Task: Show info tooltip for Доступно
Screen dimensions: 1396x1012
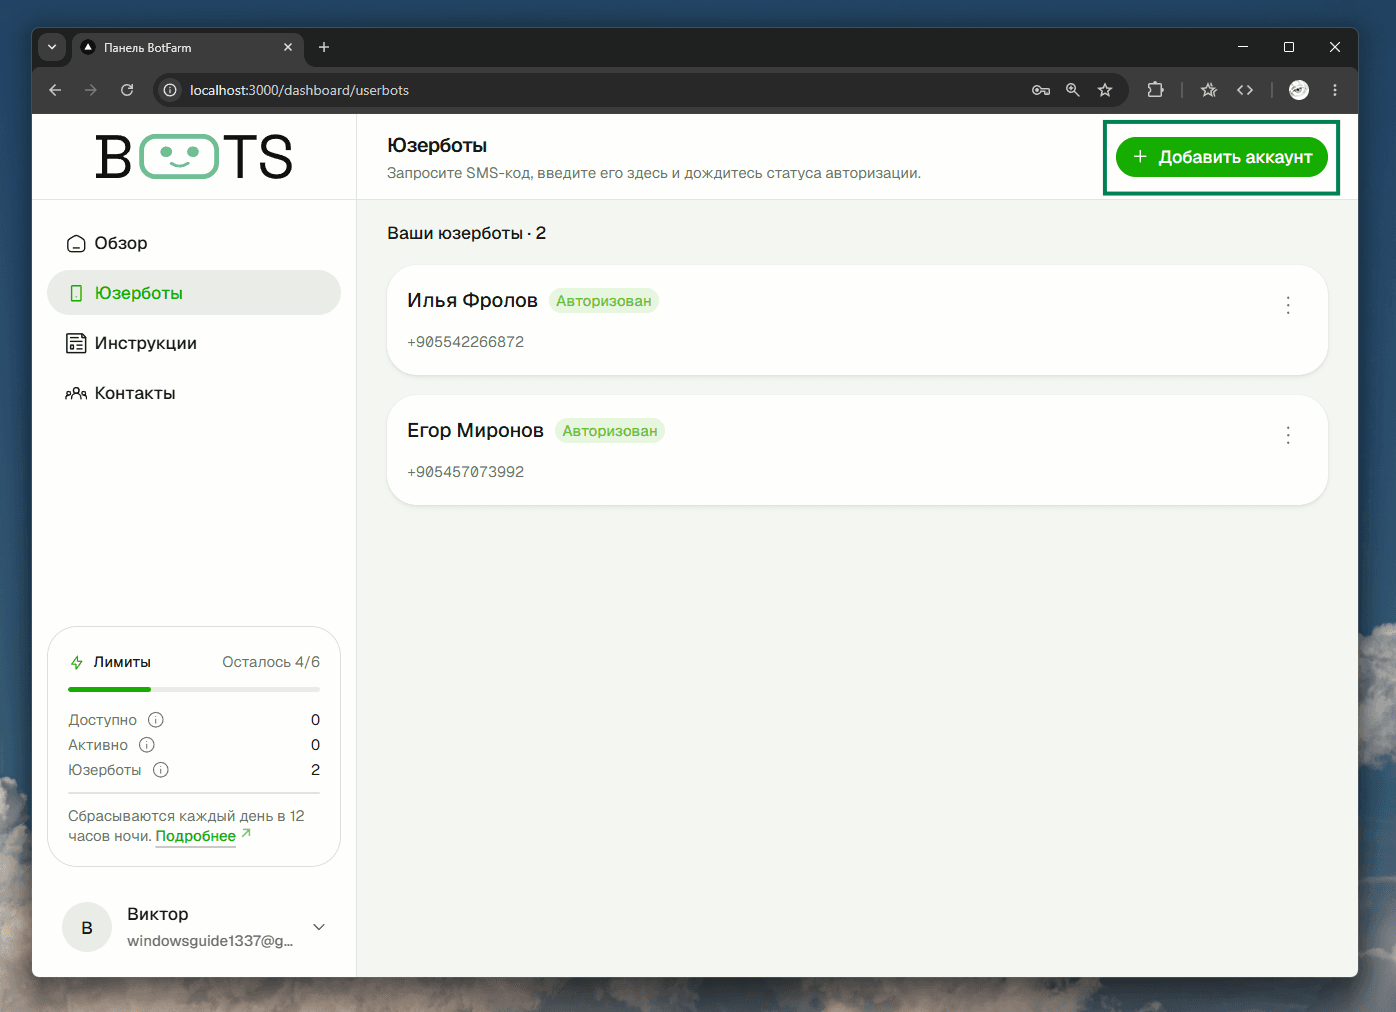Action: click(x=156, y=720)
